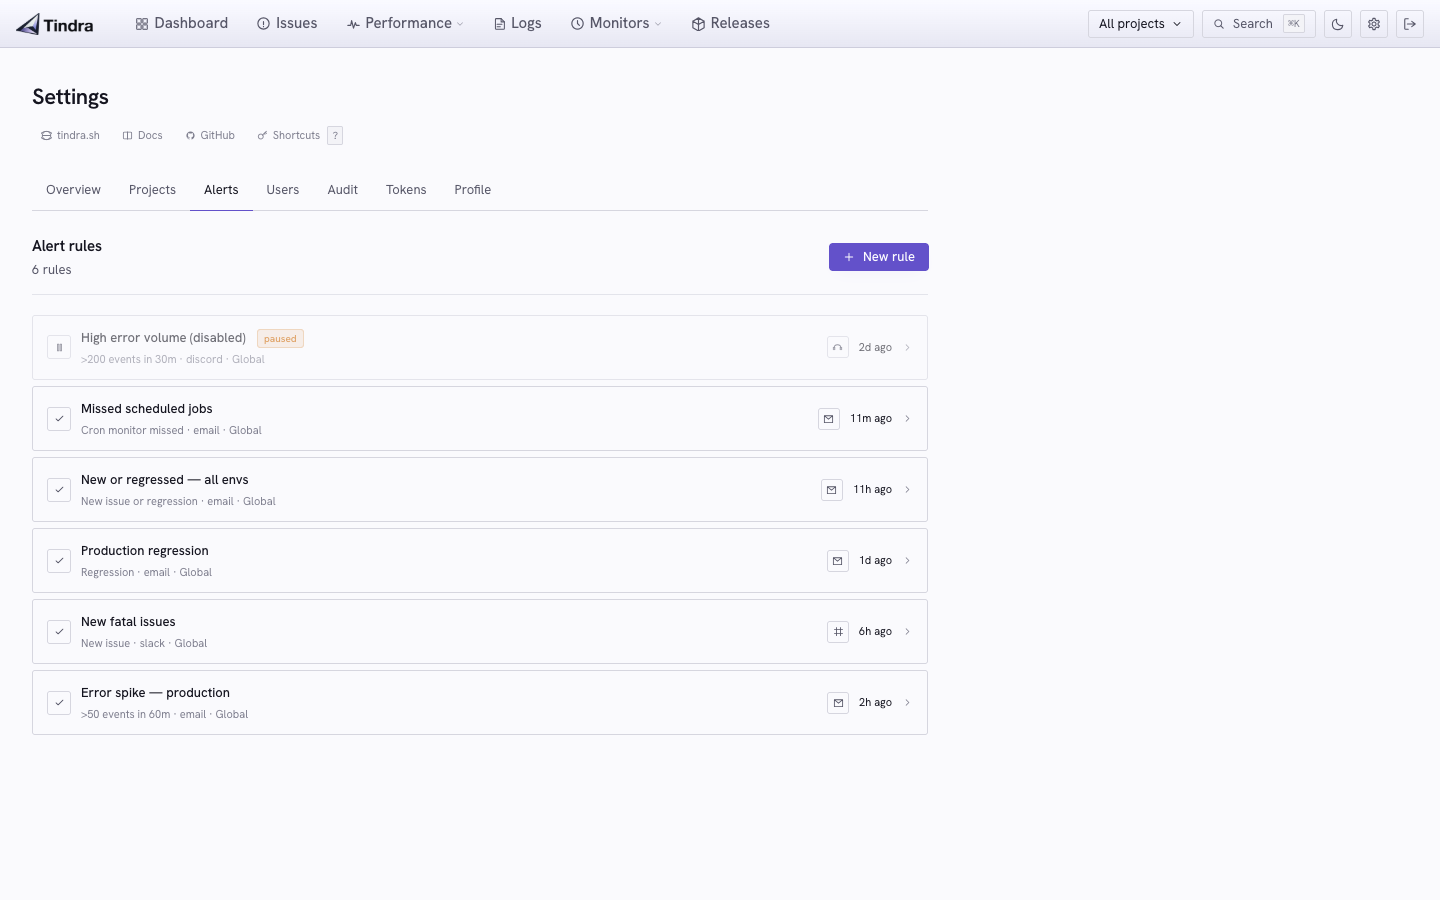1440x900 pixels.
Task: Click the shortcuts question mark badge
Action: pos(335,135)
